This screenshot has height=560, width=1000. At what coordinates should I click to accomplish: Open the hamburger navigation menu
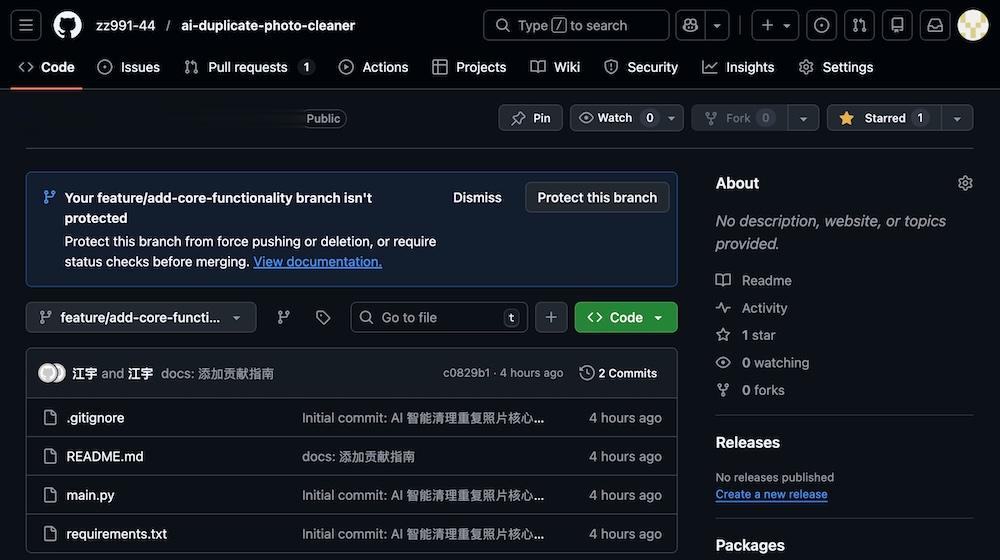(x=27, y=25)
